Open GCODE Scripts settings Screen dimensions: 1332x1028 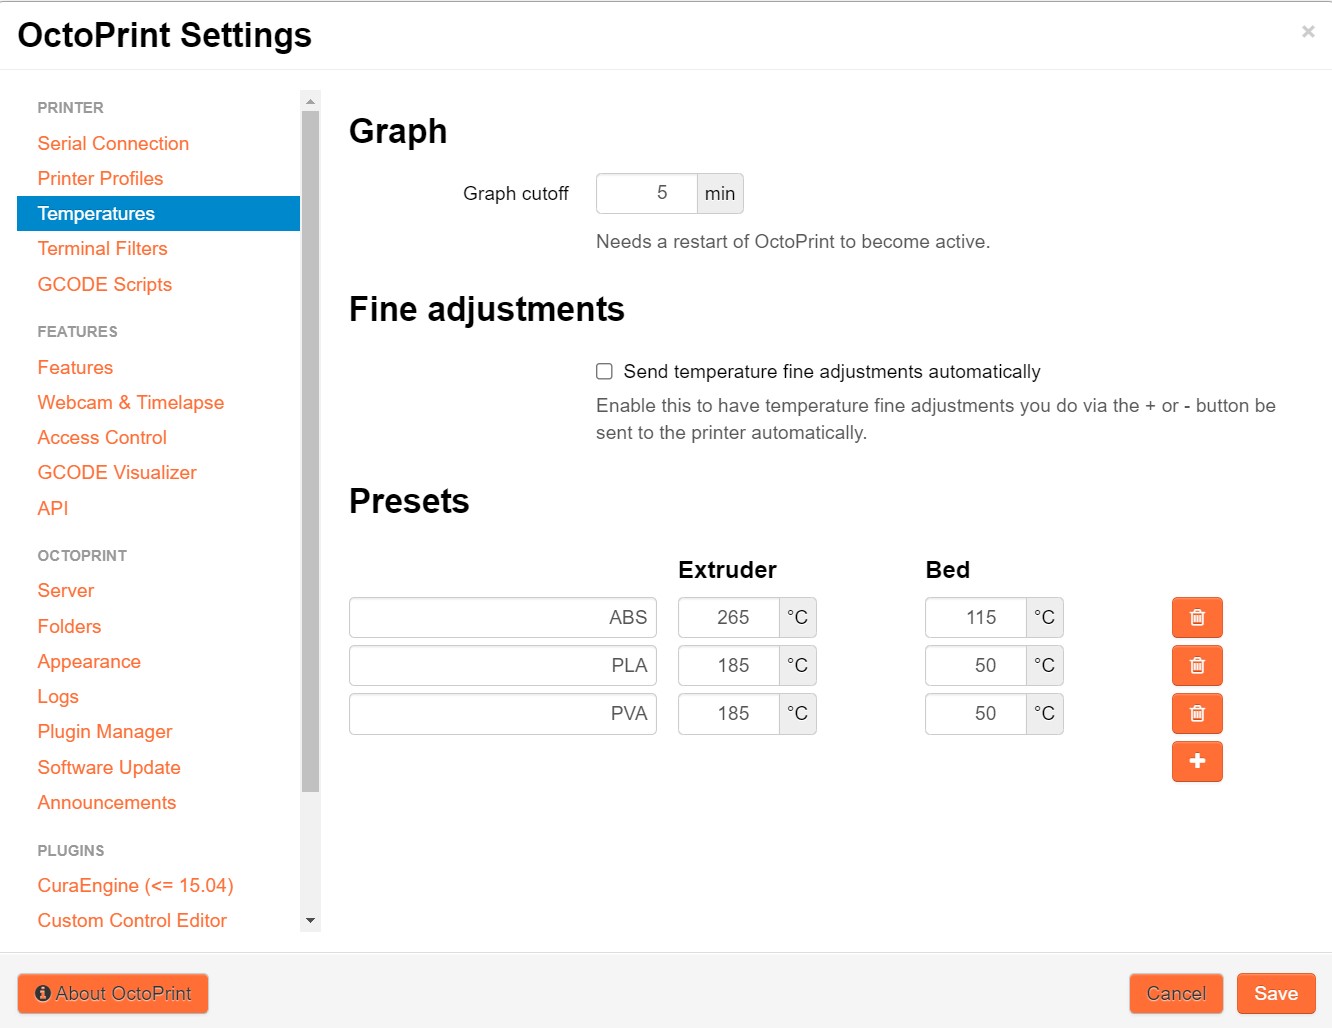(105, 285)
